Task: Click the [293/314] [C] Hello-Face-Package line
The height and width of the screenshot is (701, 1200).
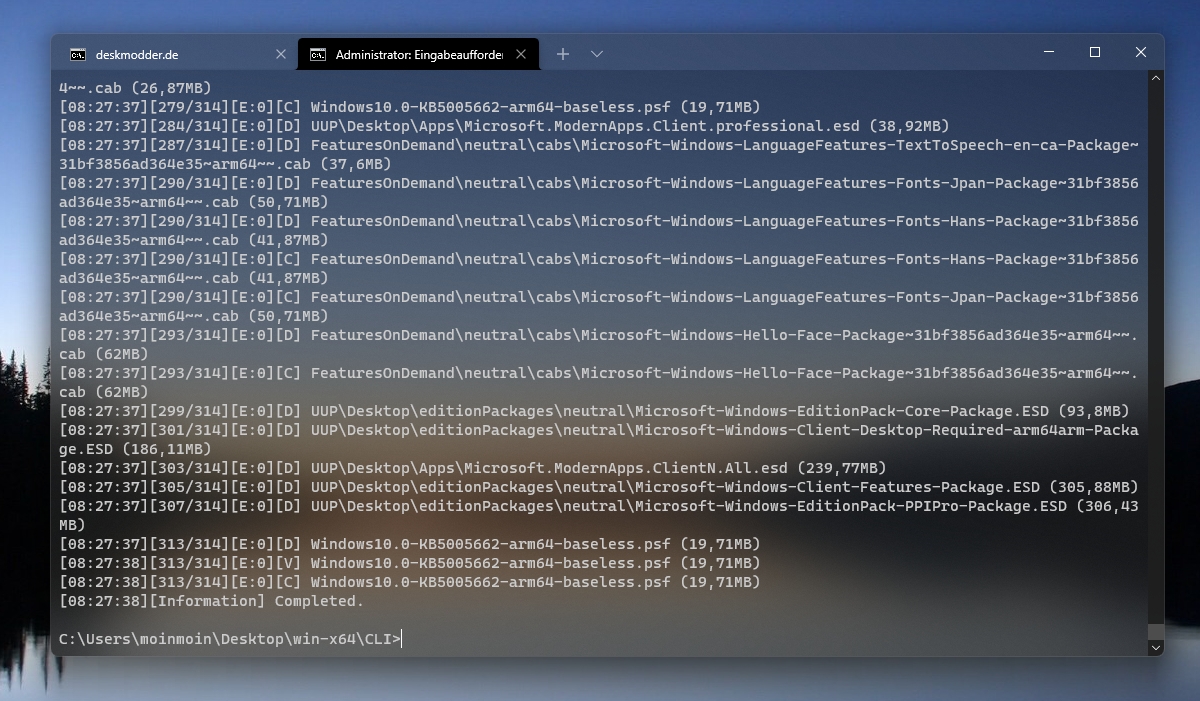Action: point(599,382)
